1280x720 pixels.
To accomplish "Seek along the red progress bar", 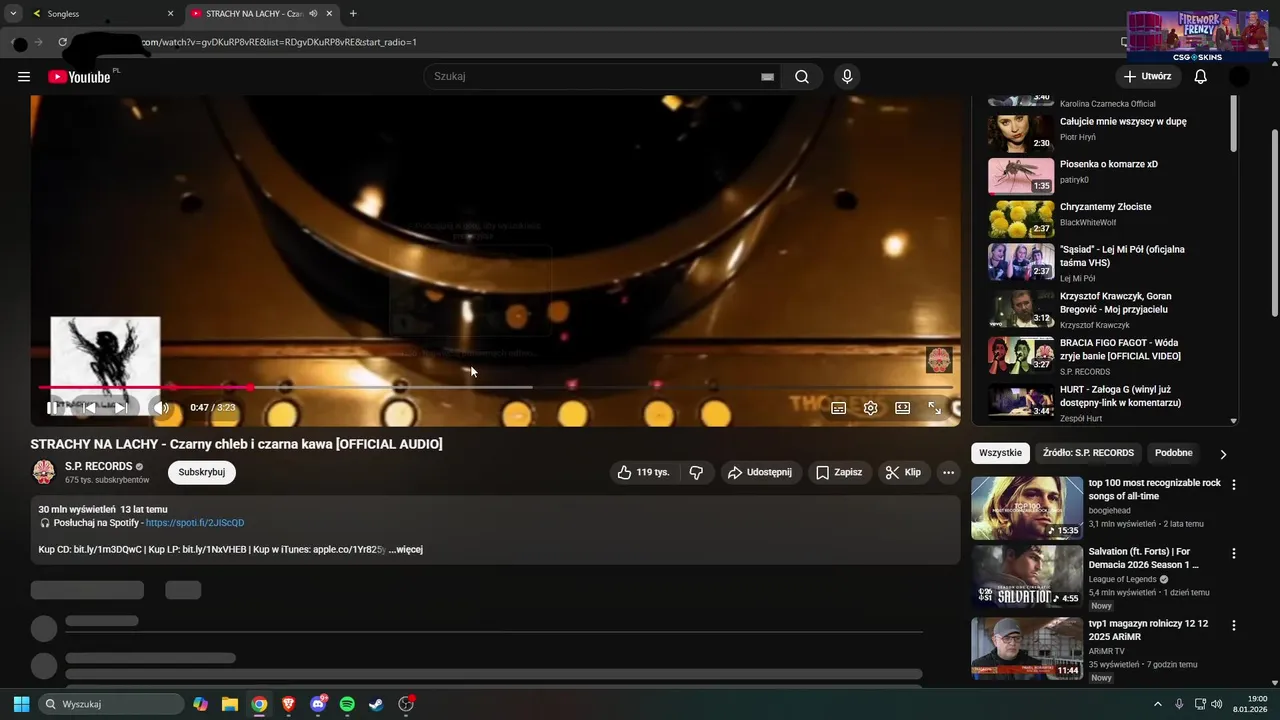I will (x=495, y=387).
